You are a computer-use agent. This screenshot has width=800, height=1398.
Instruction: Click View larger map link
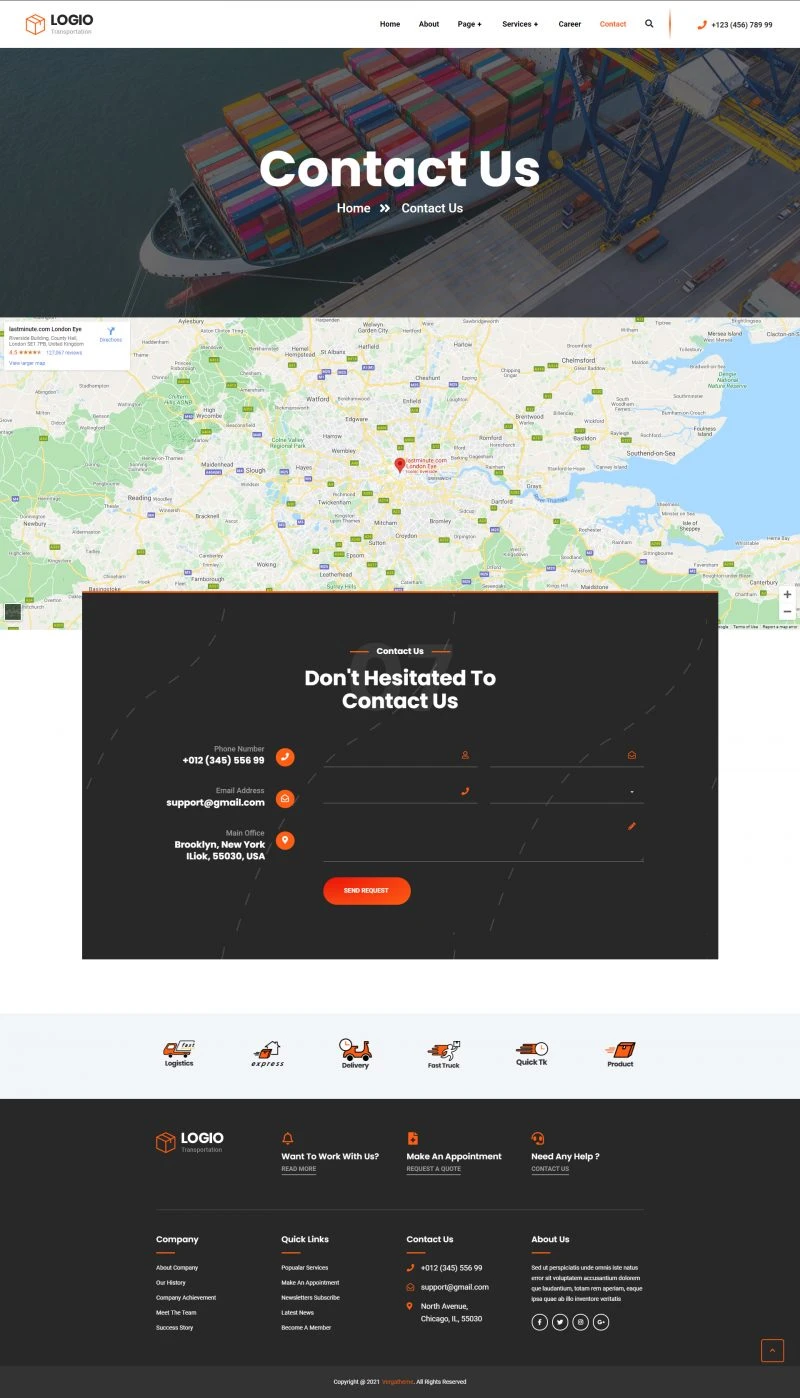pyautogui.click(x=27, y=363)
